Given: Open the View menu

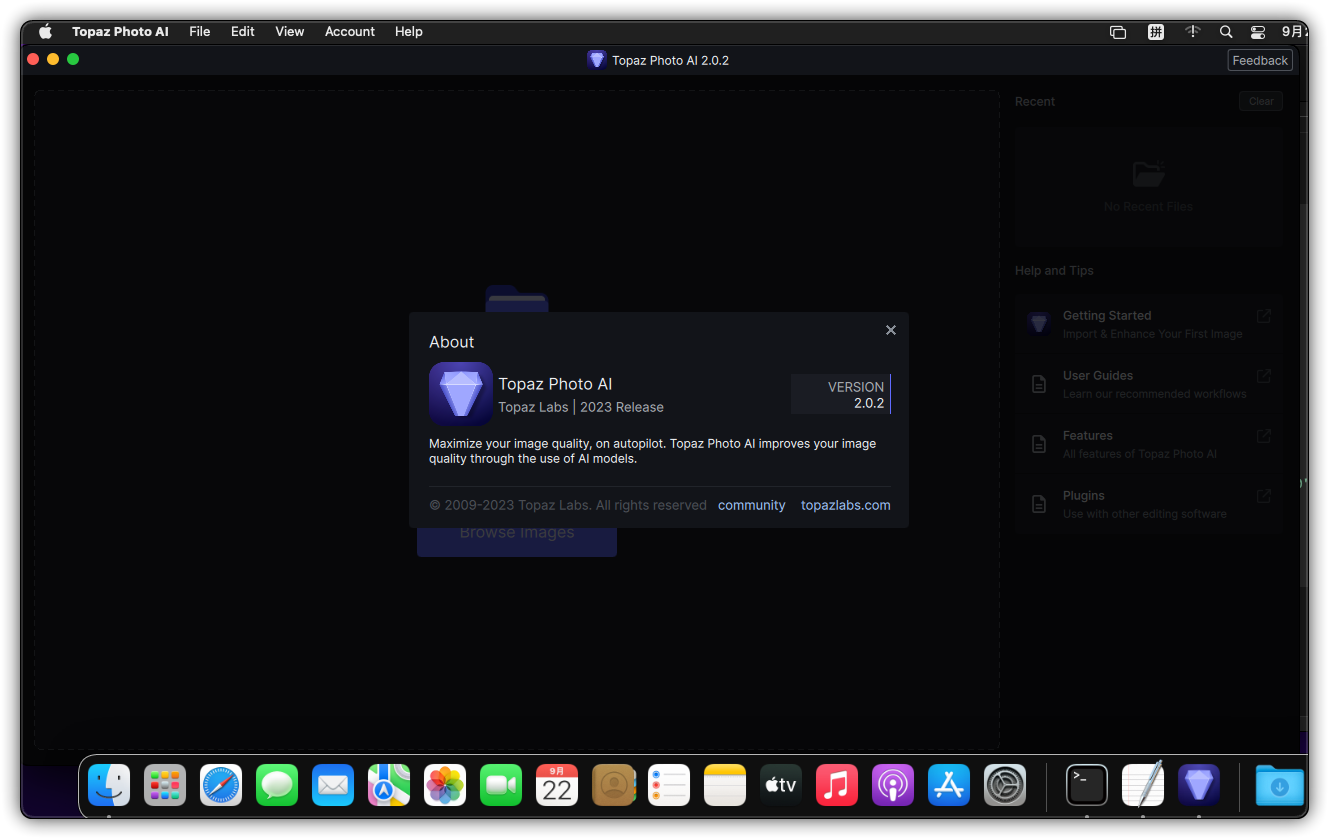Looking at the screenshot, I should point(290,31).
